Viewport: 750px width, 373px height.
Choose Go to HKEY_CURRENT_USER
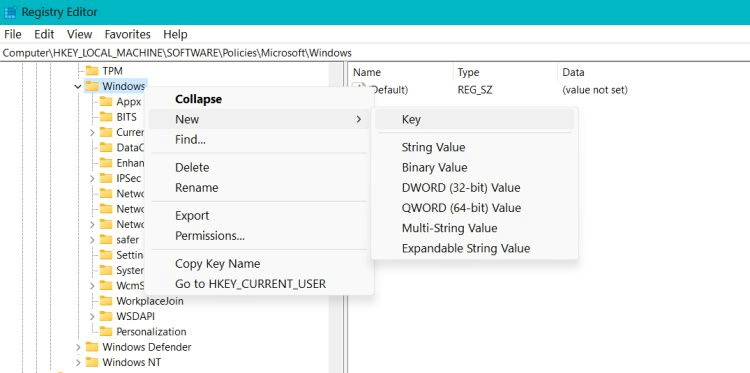pos(259,284)
